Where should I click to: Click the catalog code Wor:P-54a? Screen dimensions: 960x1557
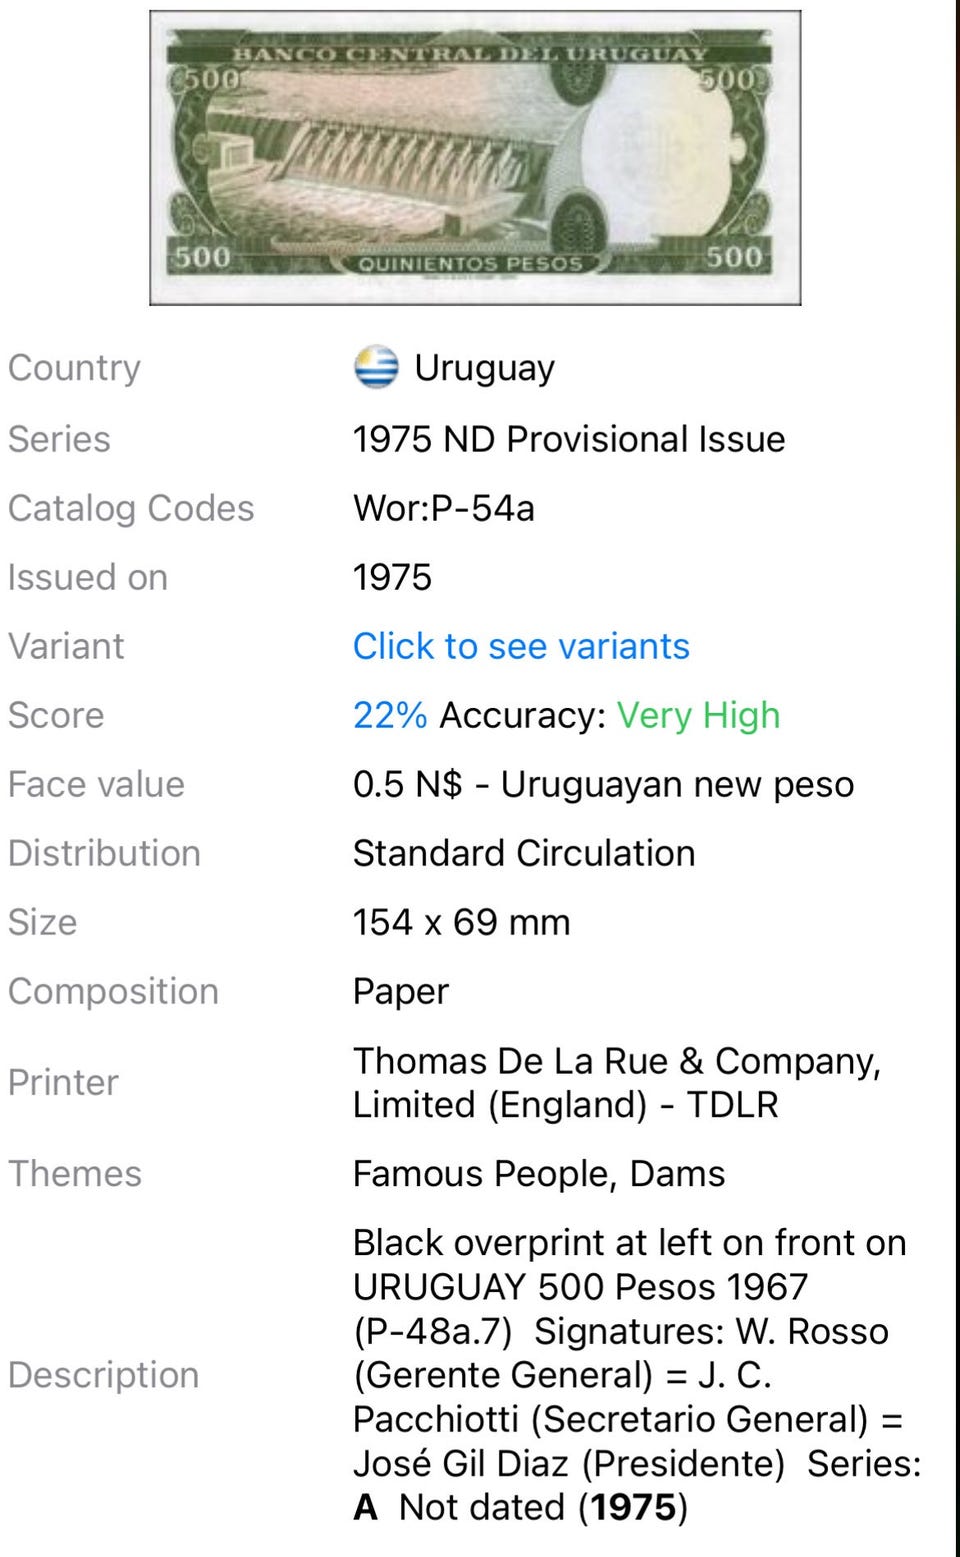443,508
